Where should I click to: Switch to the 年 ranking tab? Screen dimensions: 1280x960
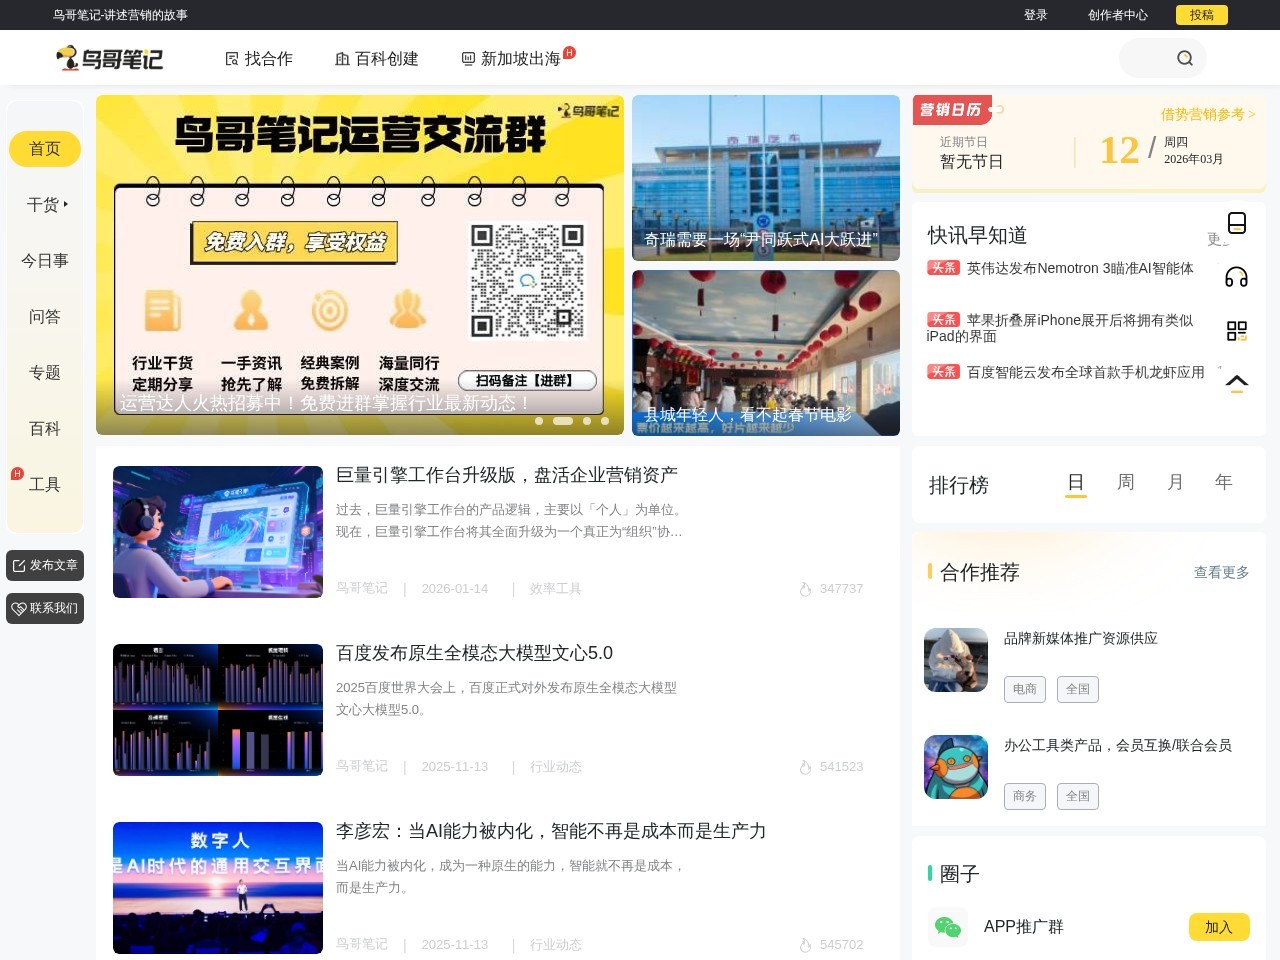pyautogui.click(x=1224, y=482)
